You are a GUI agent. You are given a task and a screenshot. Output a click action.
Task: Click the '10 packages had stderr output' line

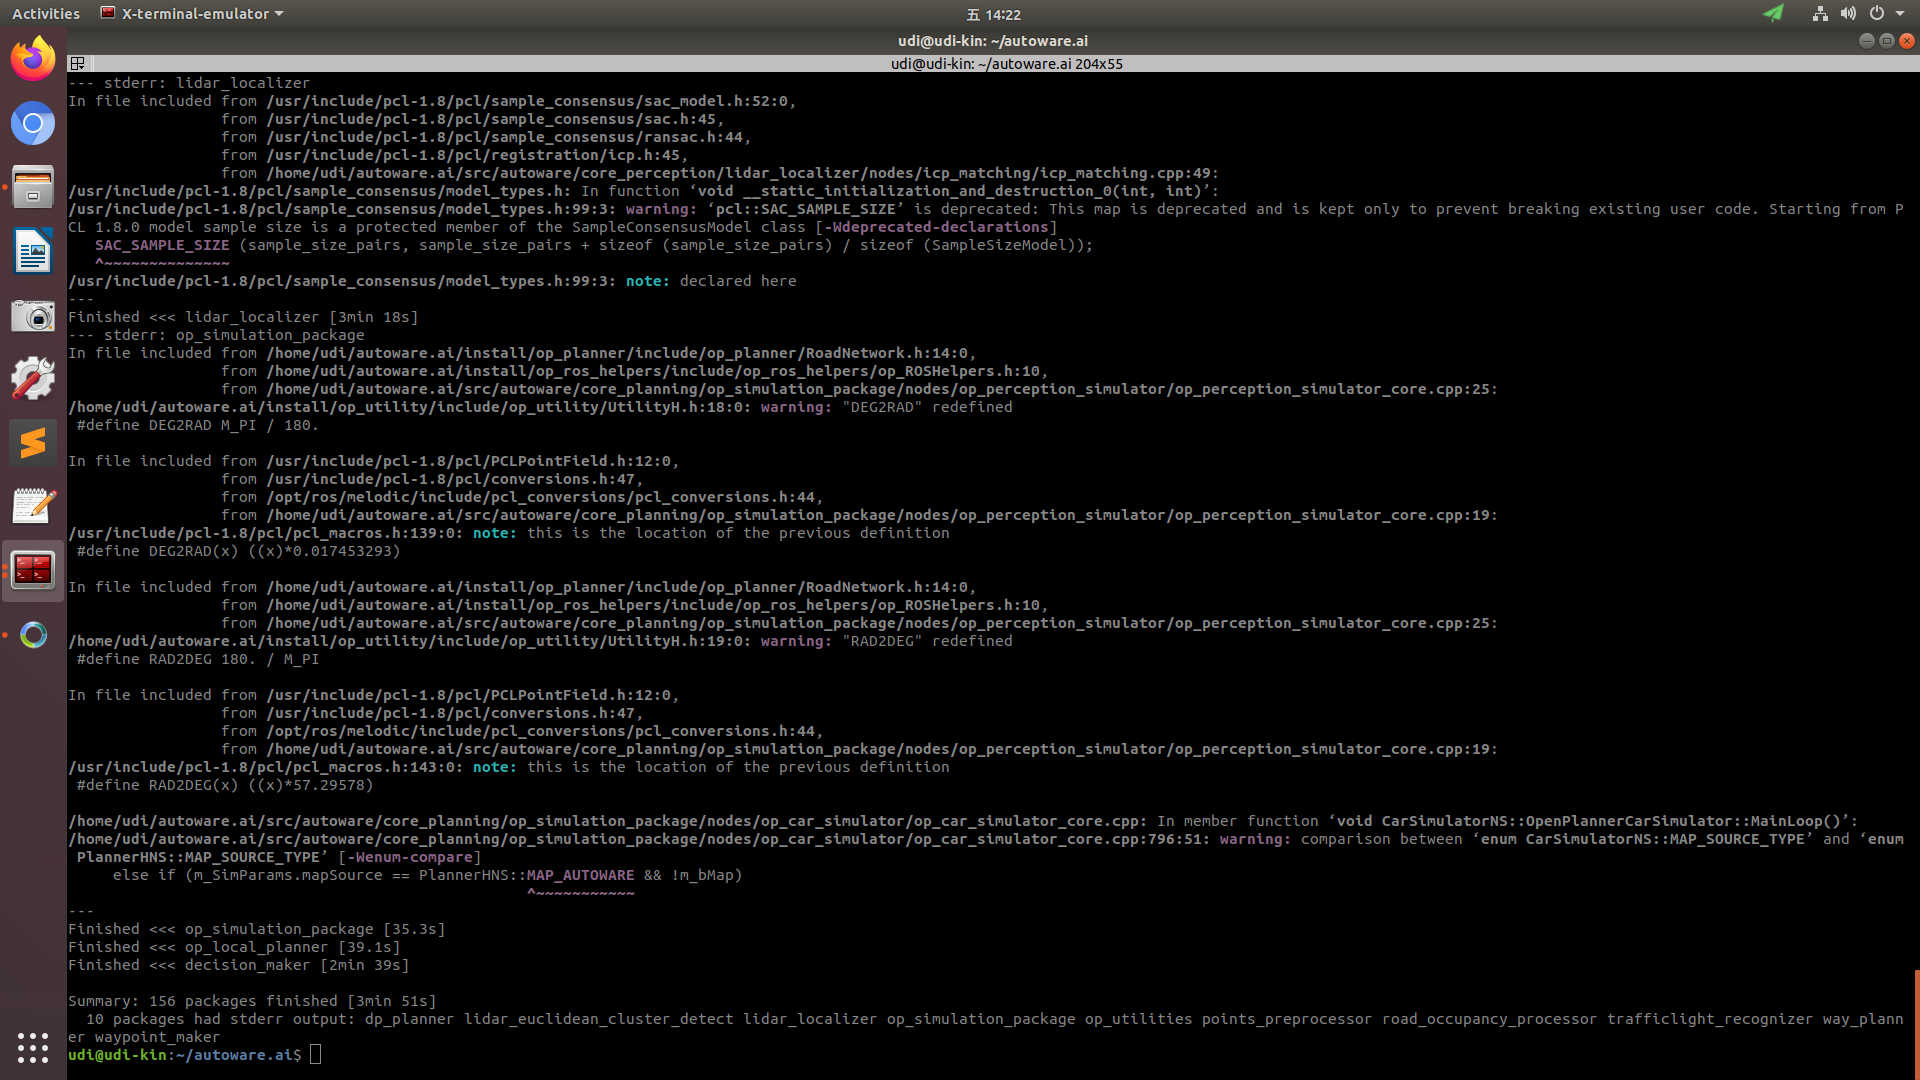985,1028
